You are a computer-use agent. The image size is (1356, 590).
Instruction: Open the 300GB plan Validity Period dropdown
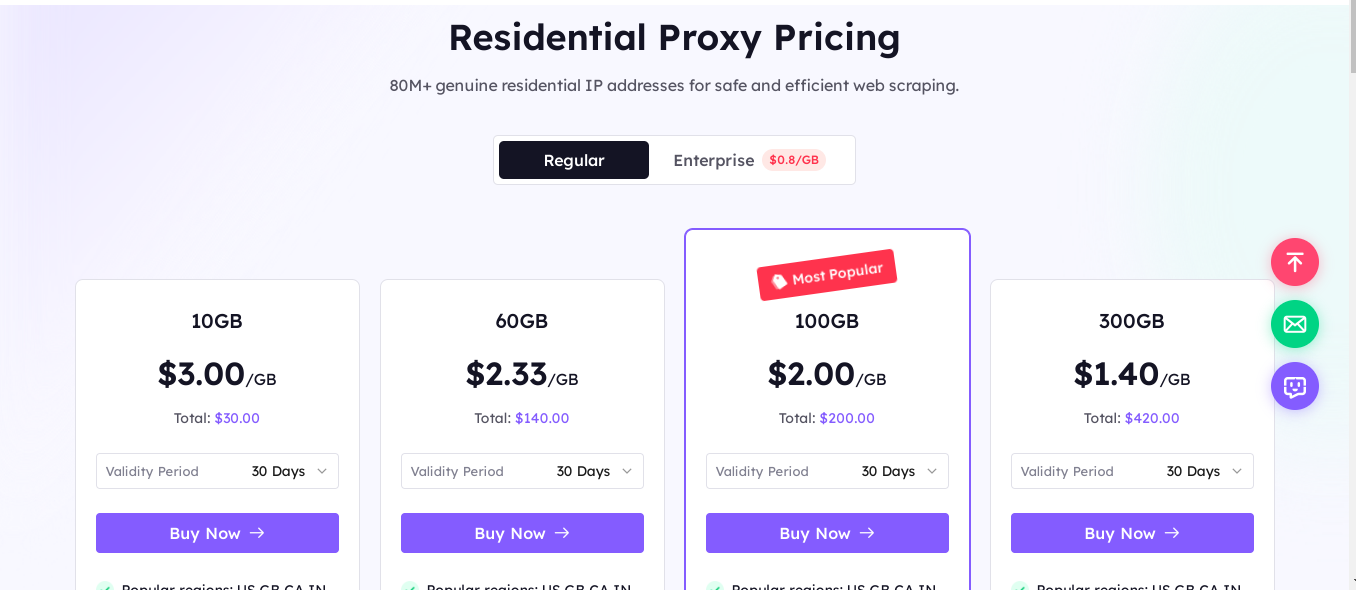[x=1132, y=471]
